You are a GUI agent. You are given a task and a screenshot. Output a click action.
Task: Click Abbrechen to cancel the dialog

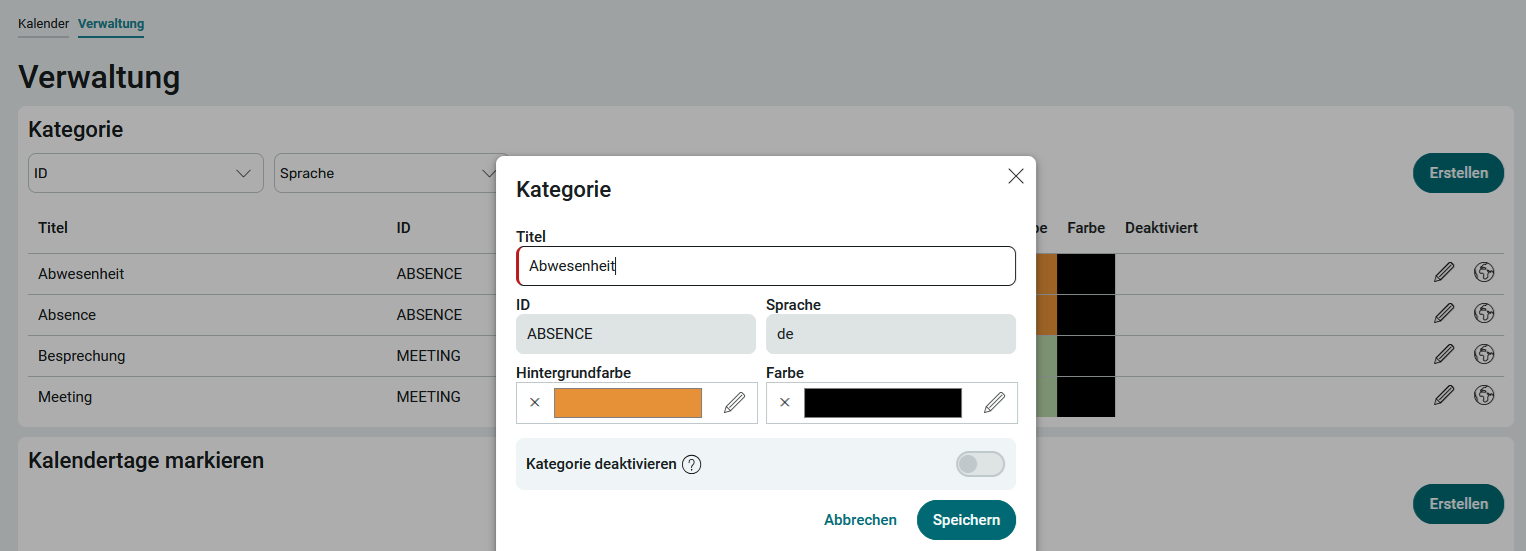point(860,520)
